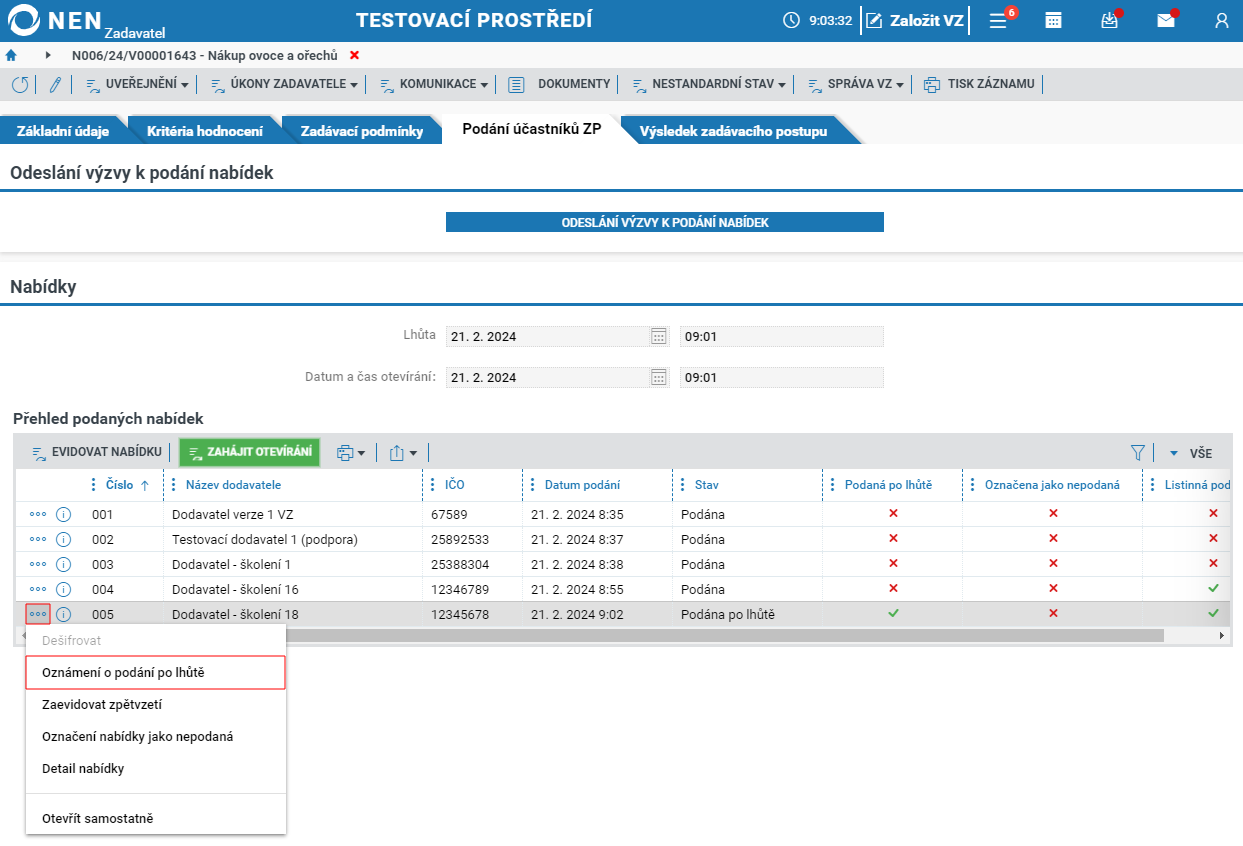Image resolution: width=1243 pixels, height=846 pixels.
Task: Open row actions for offer 003
Action: pos(38,564)
